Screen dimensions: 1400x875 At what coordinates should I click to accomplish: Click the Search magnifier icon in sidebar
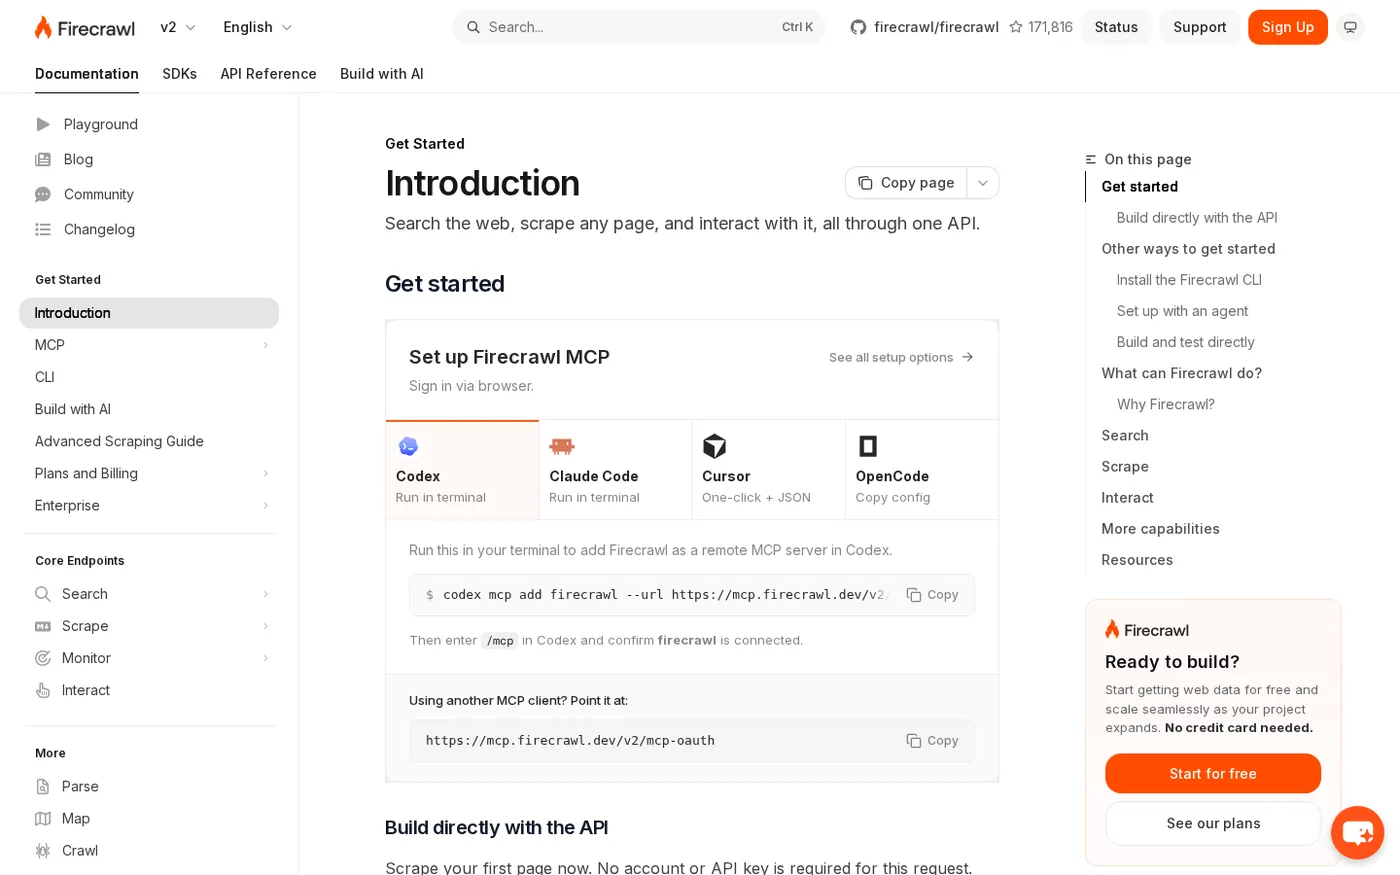coord(43,594)
